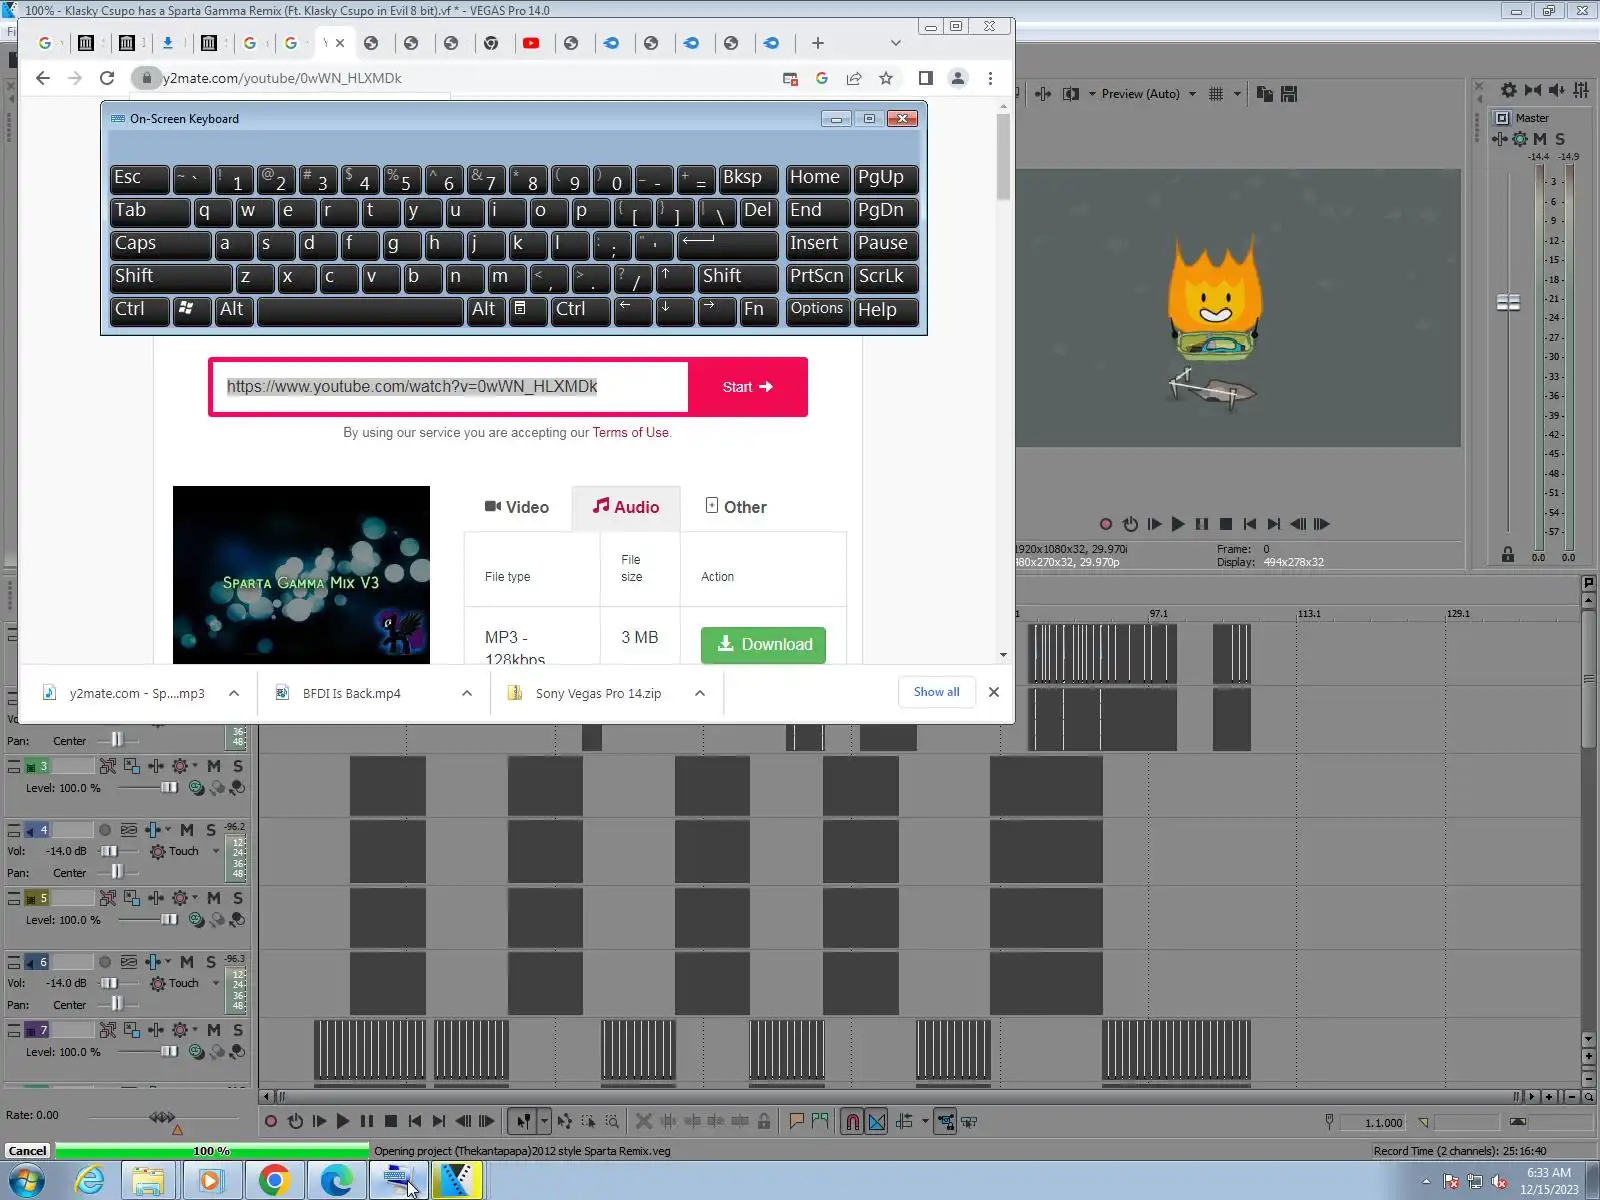The height and width of the screenshot is (1200, 1600).
Task: Adjust the Master bus volume fader
Action: (x=1508, y=302)
